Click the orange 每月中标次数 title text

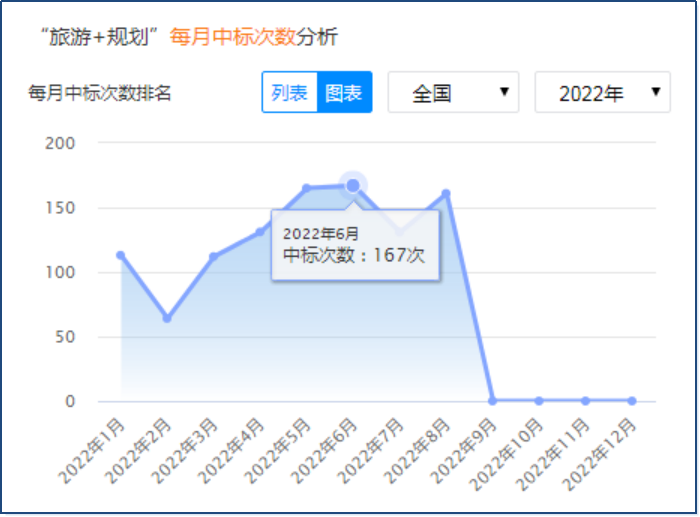[x=233, y=38]
